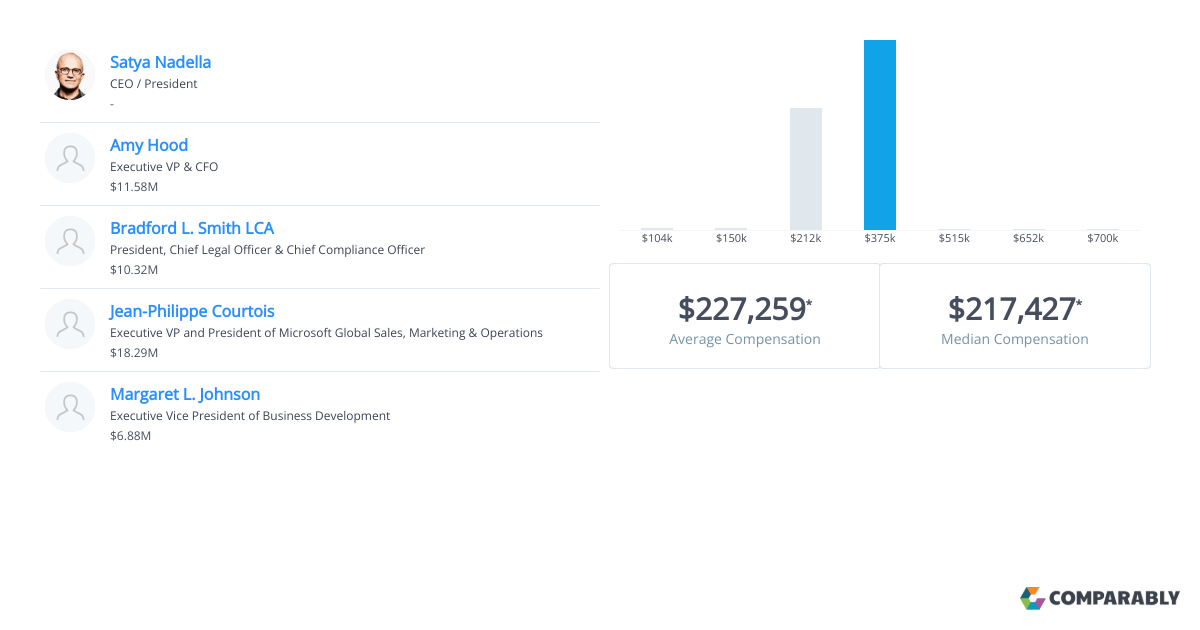Image resolution: width=1200 pixels, height=630 pixels.
Task: Click the Median Compensation label
Action: click(1015, 339)
